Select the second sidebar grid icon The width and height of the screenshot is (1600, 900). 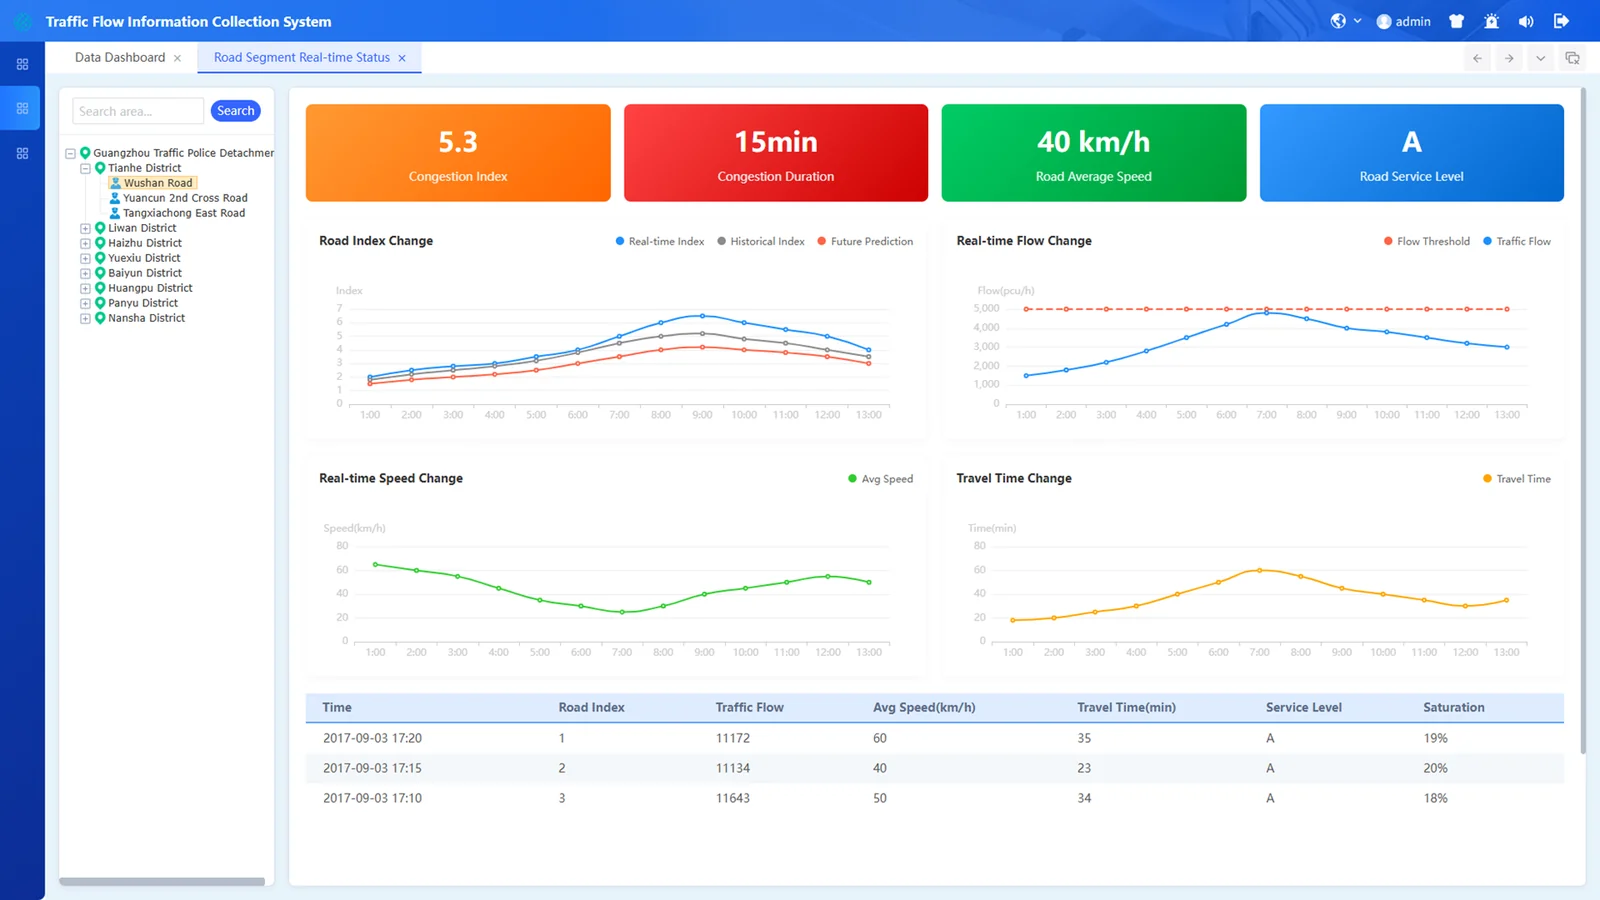tap(22, 108)
